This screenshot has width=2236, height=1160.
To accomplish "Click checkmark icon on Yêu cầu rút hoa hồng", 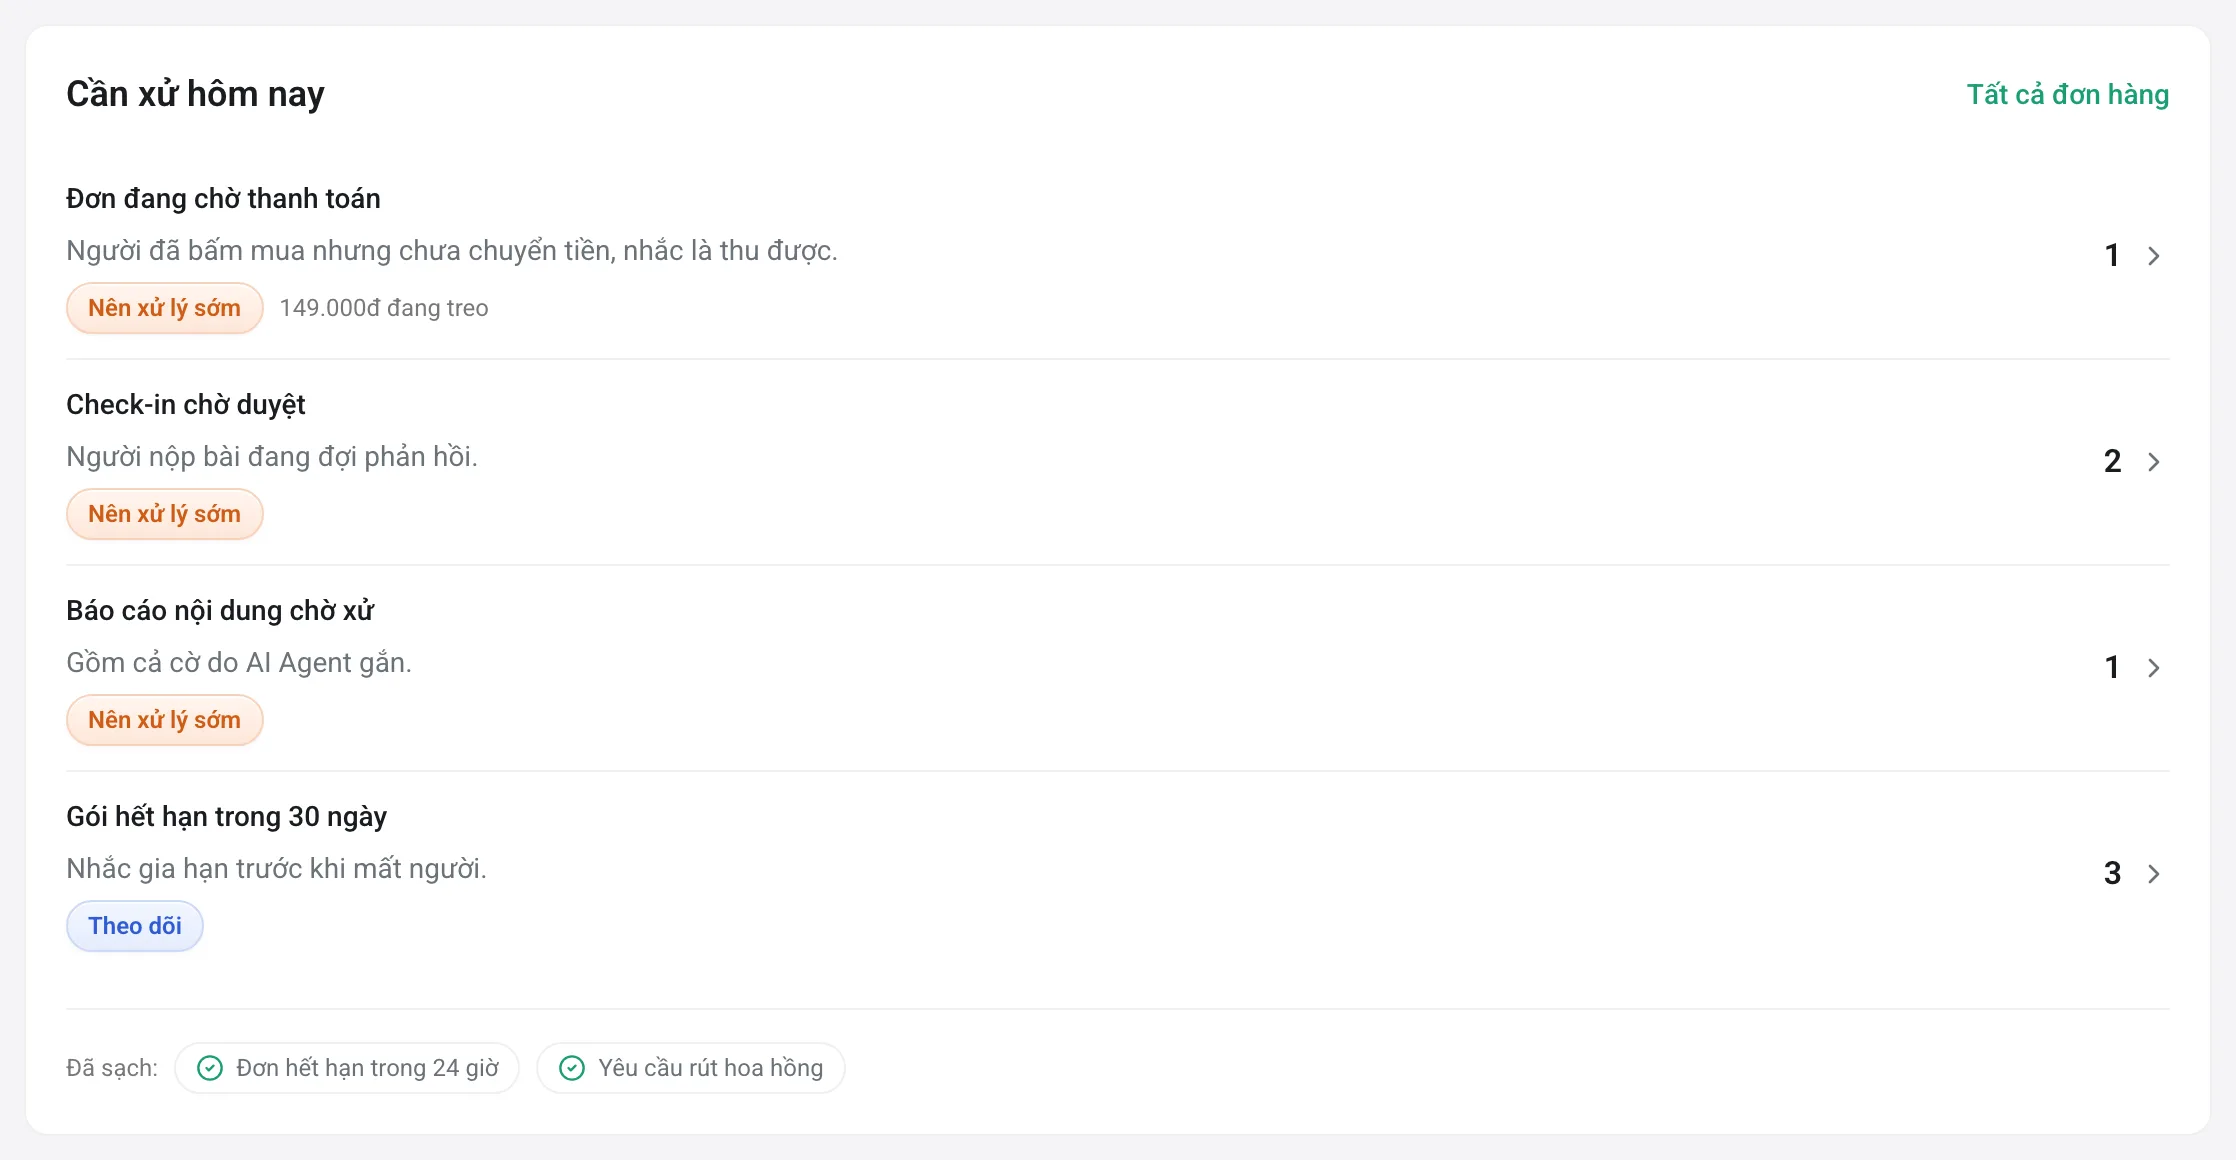I will coord(572,1068).
